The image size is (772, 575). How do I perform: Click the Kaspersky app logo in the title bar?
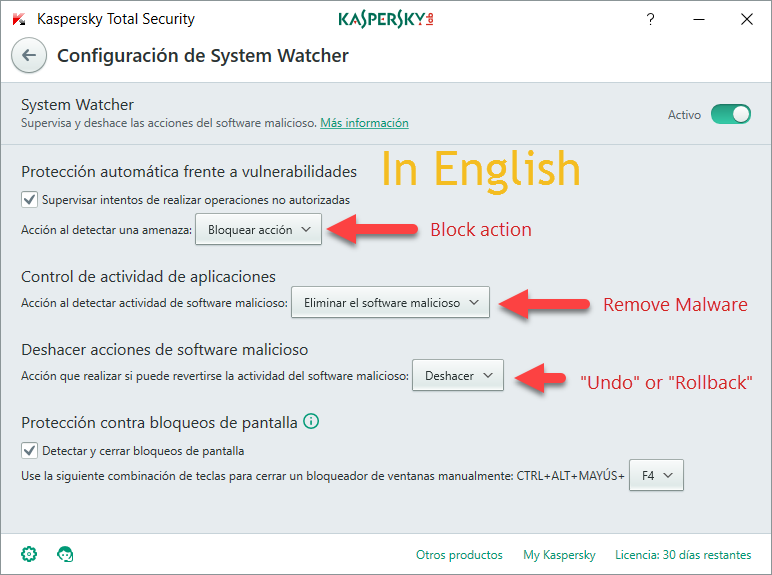[19, 19]
